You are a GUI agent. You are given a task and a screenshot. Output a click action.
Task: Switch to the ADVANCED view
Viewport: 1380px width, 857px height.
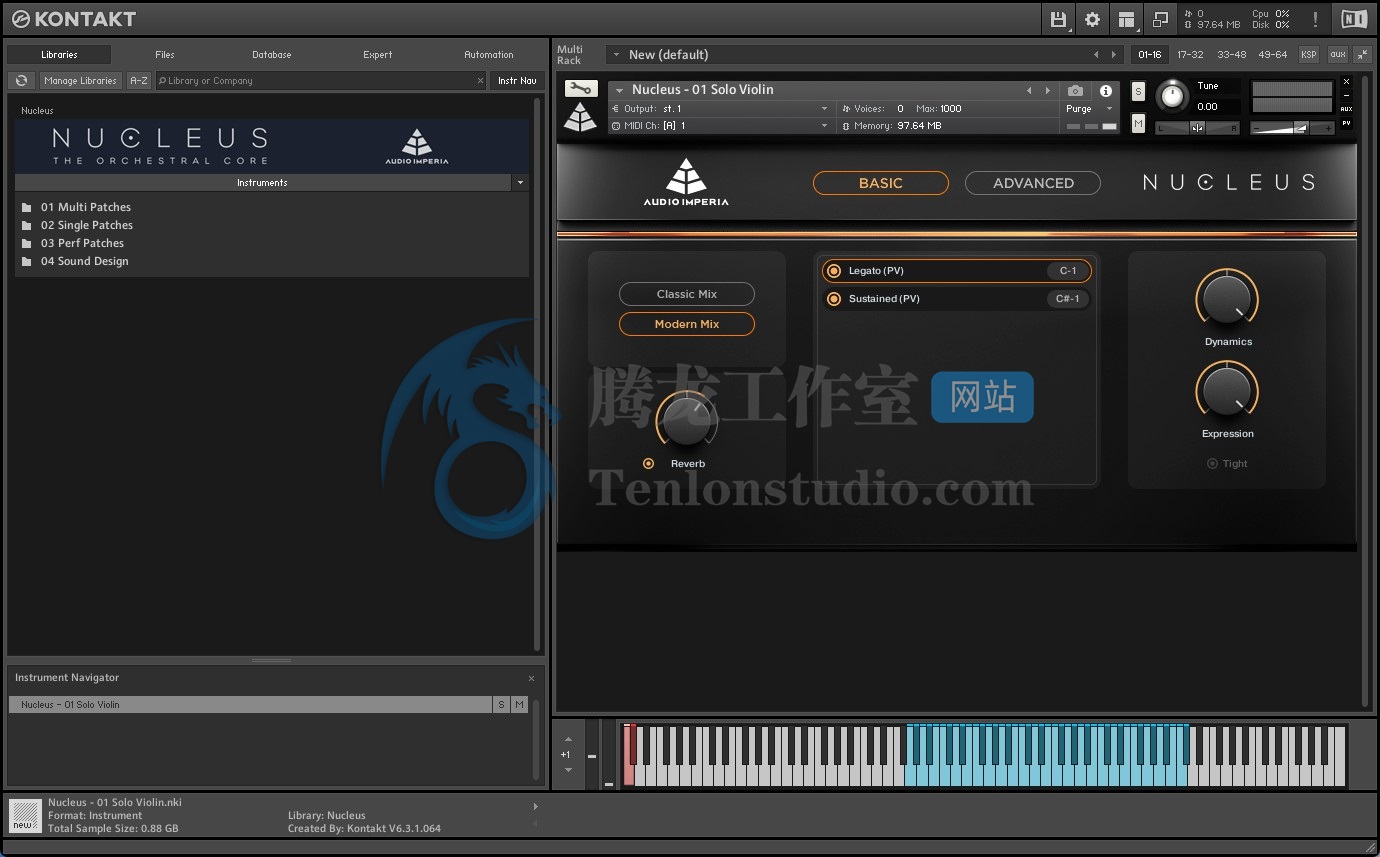coord(1033,183)
